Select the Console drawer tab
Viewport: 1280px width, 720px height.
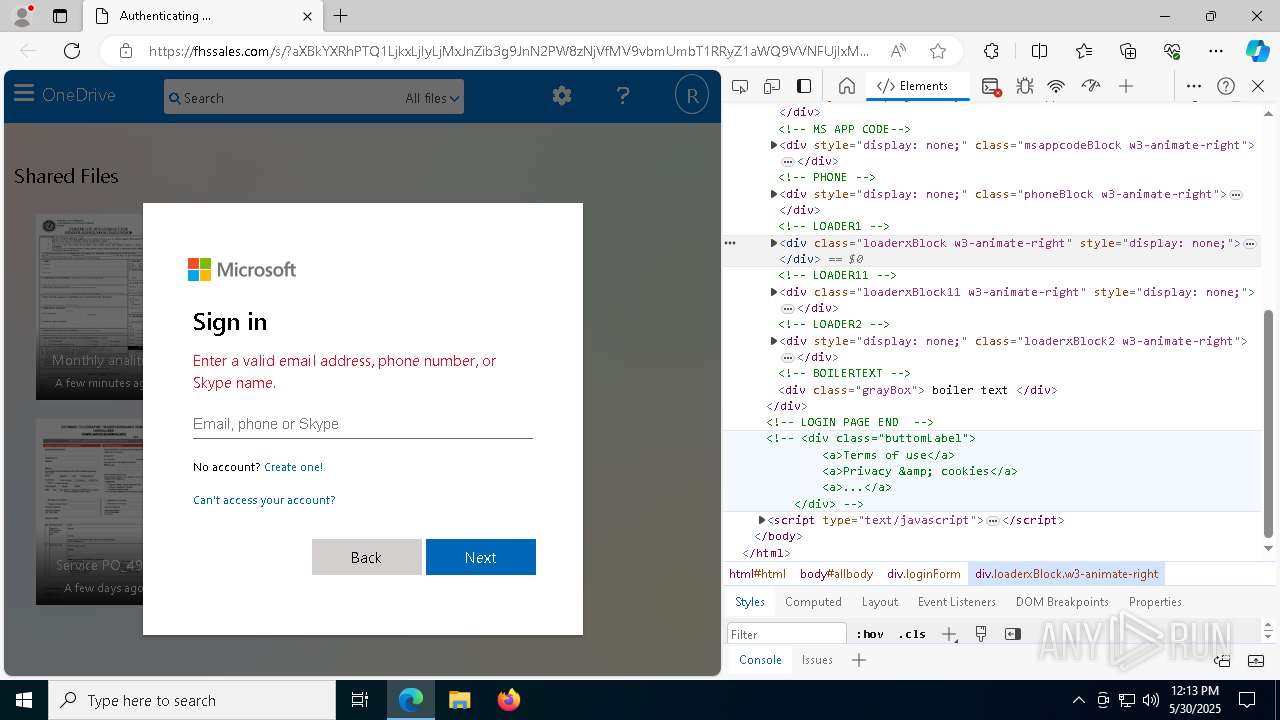click(760, 660)
